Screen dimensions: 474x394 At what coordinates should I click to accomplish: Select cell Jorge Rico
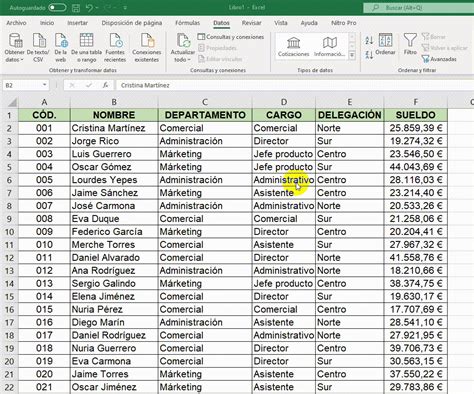pos(114,141)
